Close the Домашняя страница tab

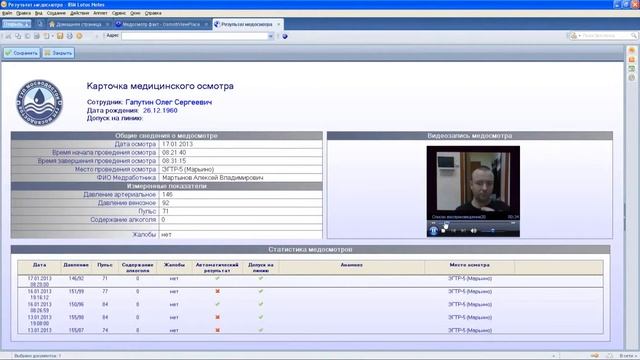point(107,24)
